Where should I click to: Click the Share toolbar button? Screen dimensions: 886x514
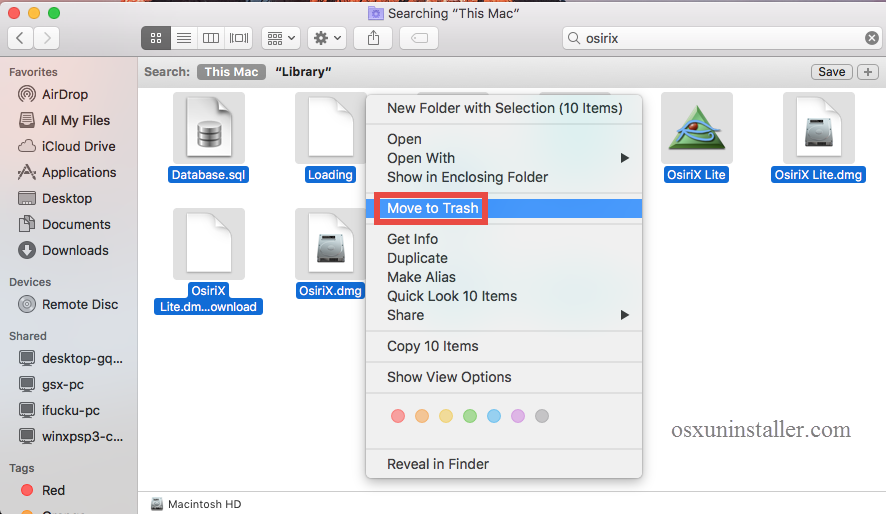point(373,38)
